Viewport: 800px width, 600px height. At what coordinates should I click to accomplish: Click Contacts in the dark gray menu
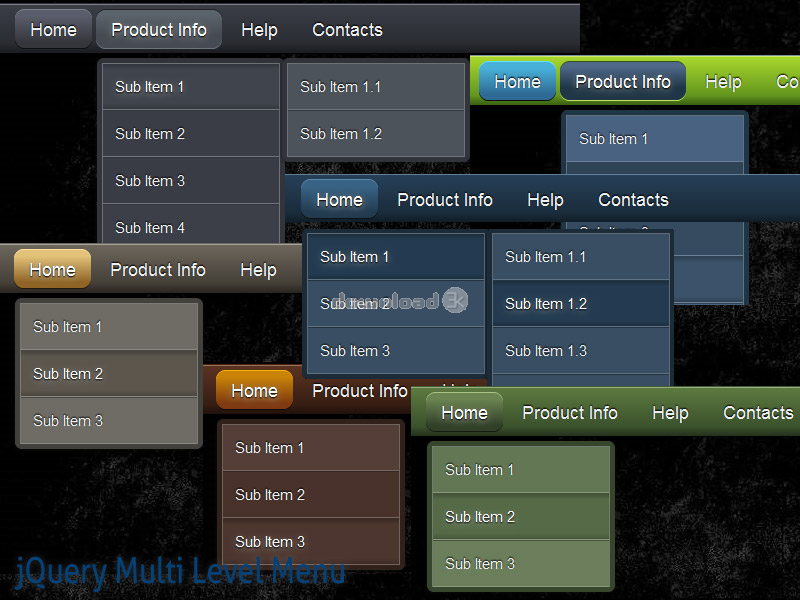pyautogui.click(x=347, y=30)
